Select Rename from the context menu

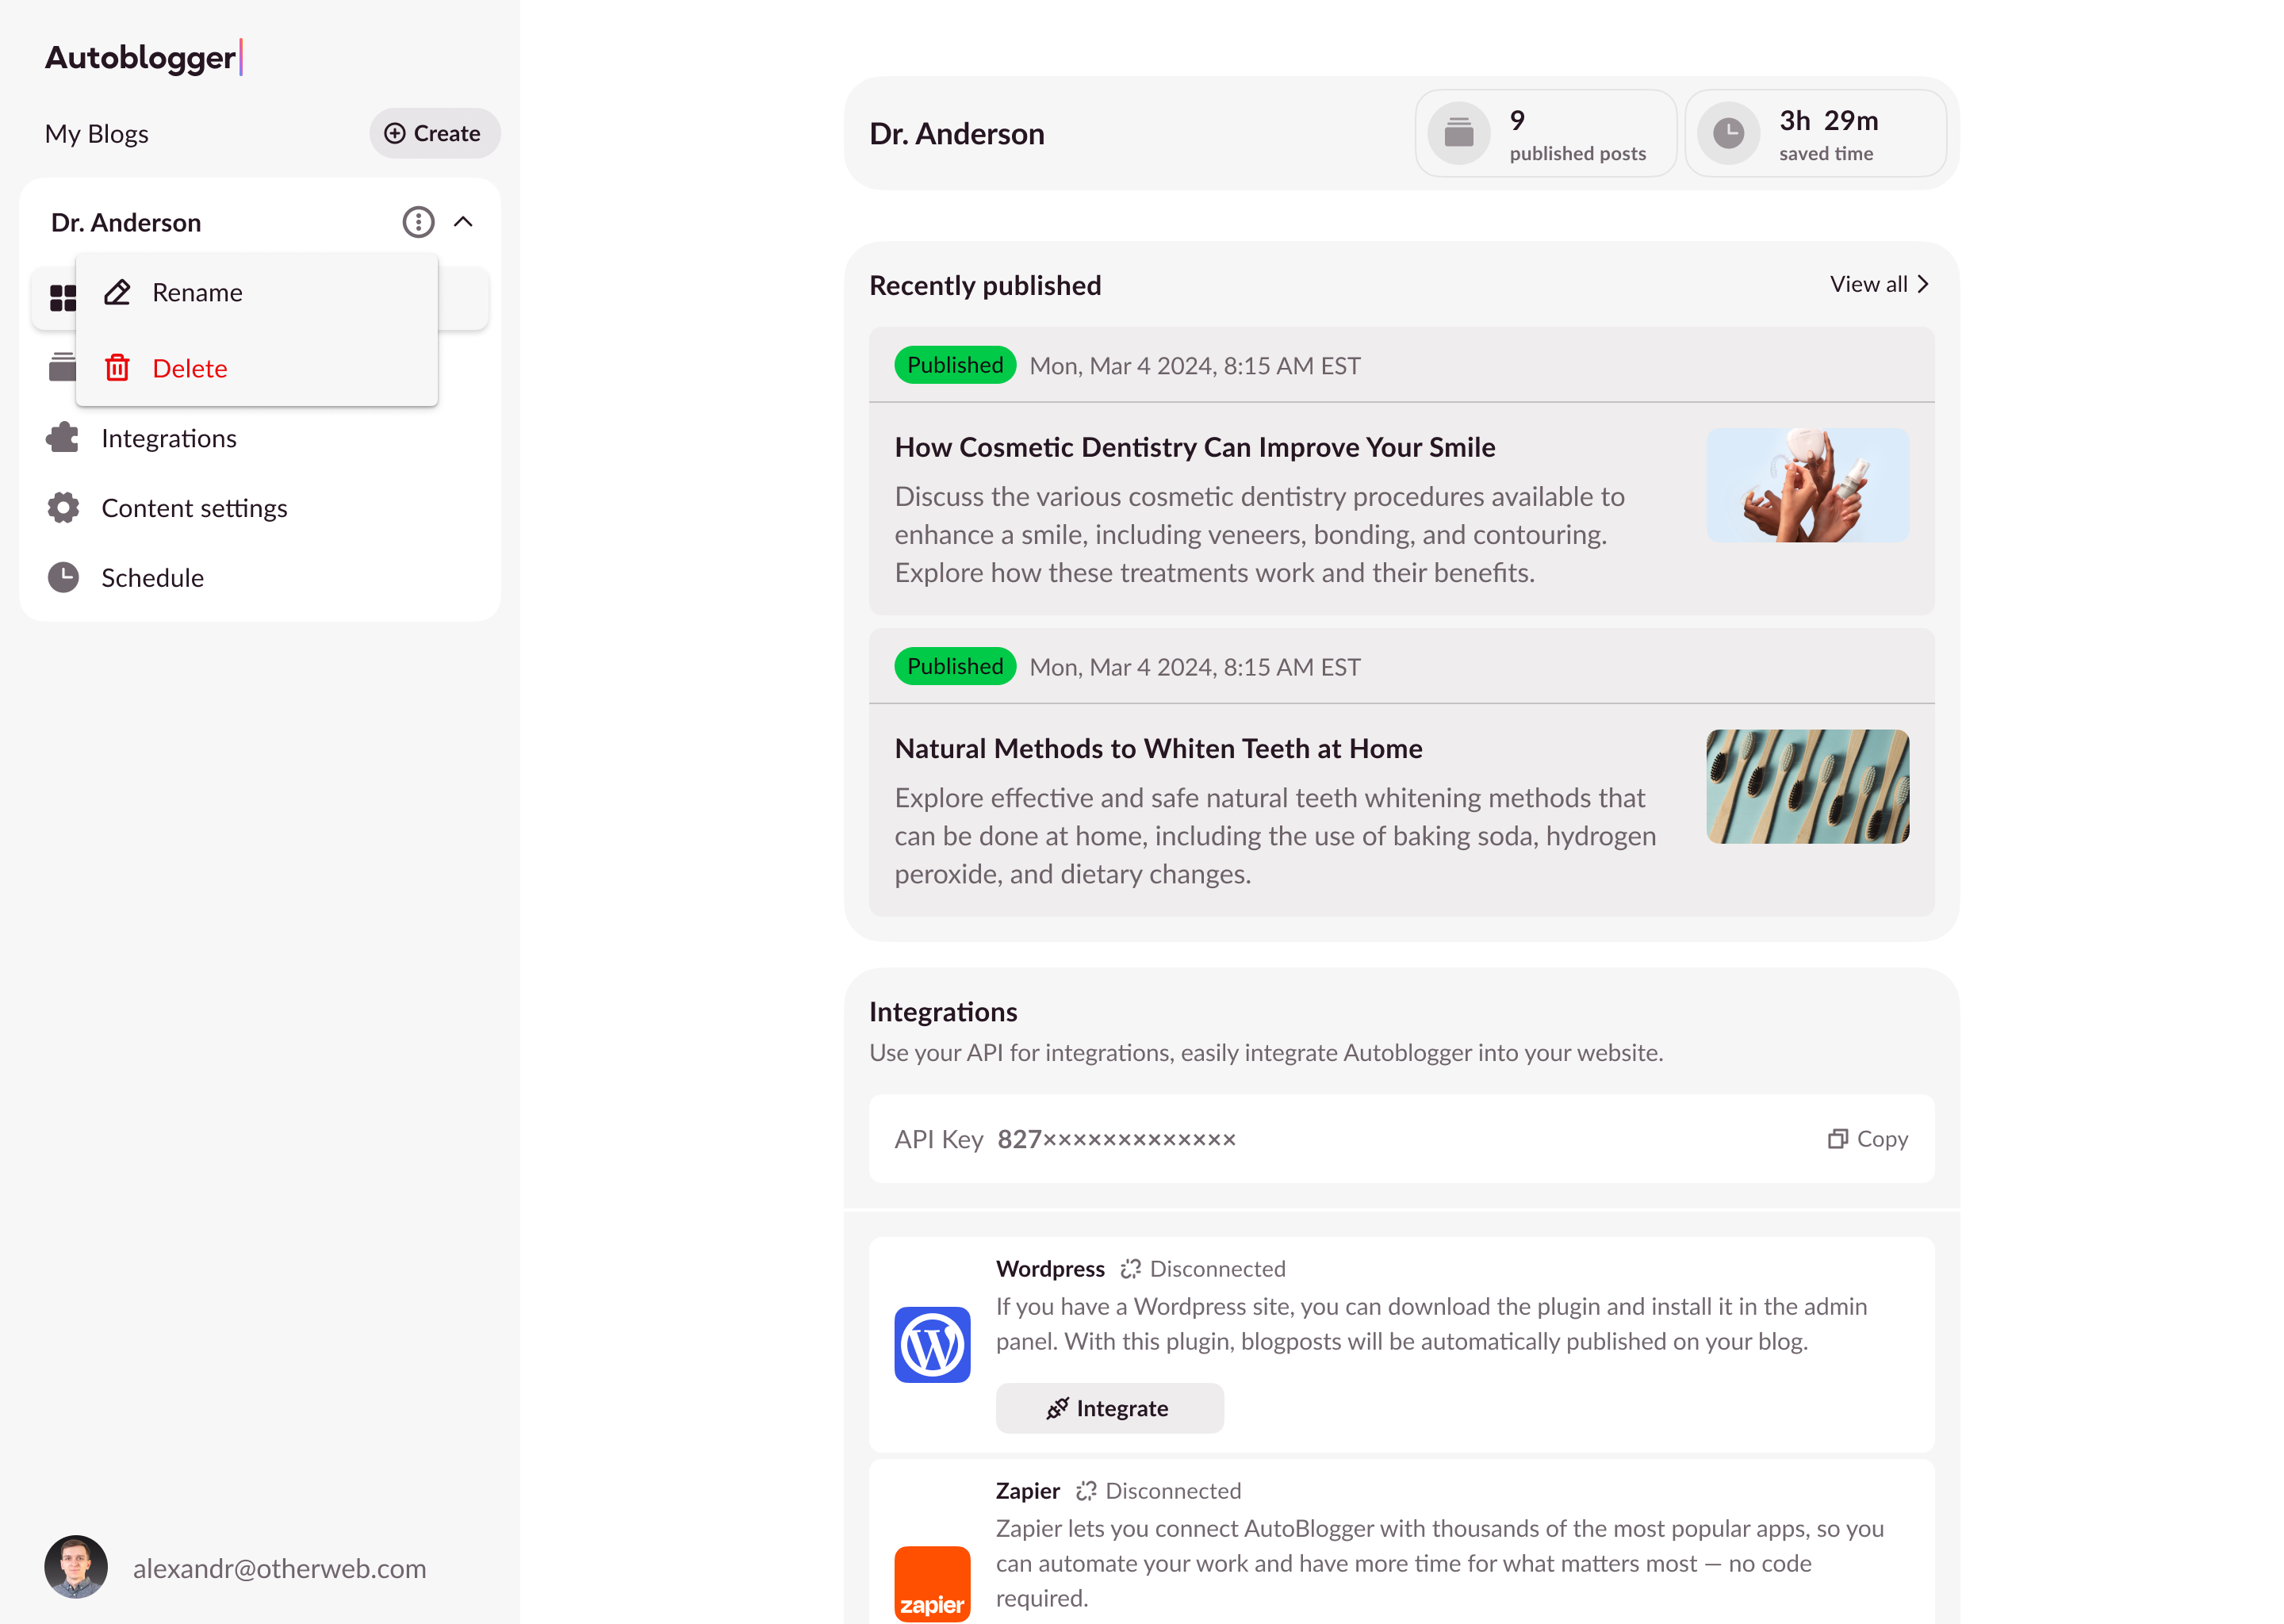[197, 293]
